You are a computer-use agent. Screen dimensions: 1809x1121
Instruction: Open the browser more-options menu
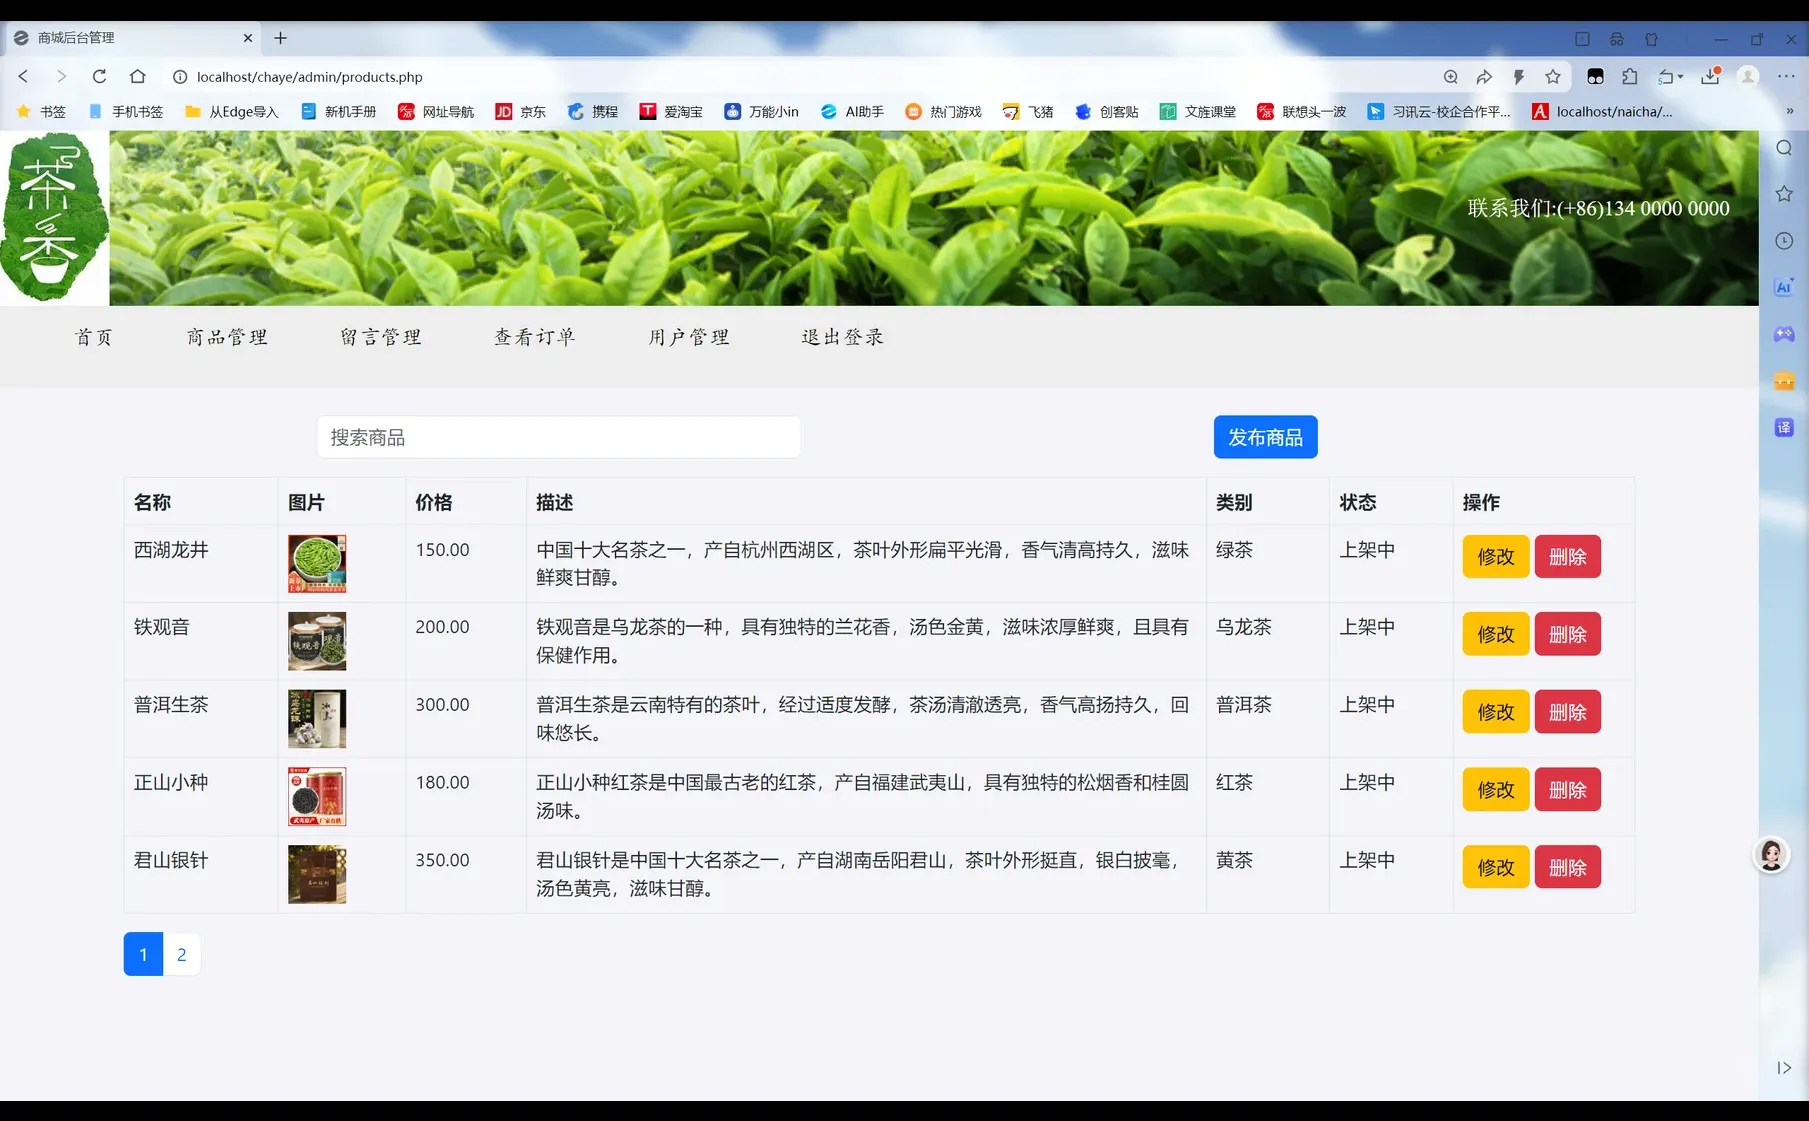tap(1787, 76)
